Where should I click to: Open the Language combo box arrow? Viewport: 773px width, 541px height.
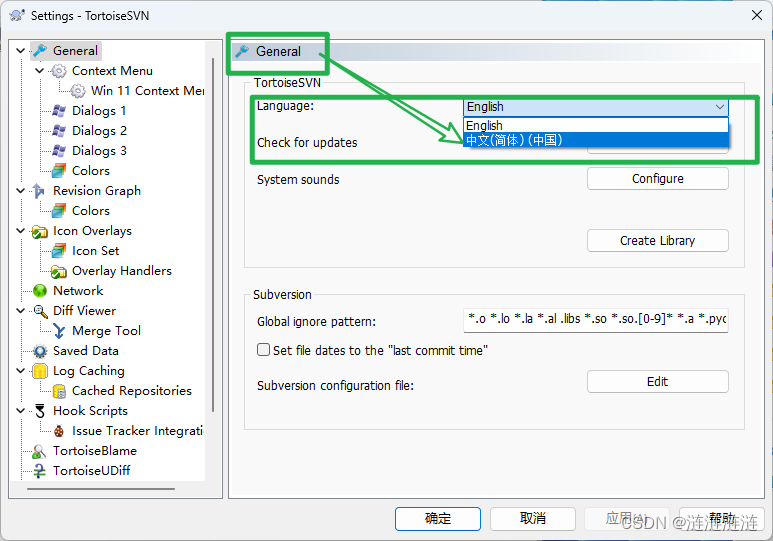pos(719,107)
